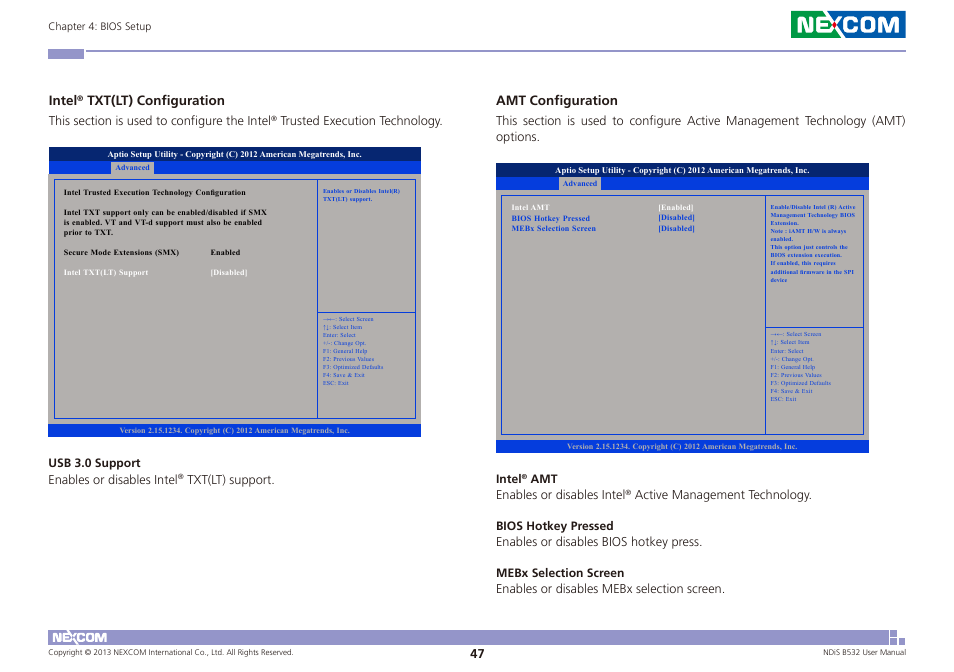954x672 pixels.
Task: Click the Version 2.15.1234 footer in the TXT(LT) BIOS screen
Action: click(234, 431)
